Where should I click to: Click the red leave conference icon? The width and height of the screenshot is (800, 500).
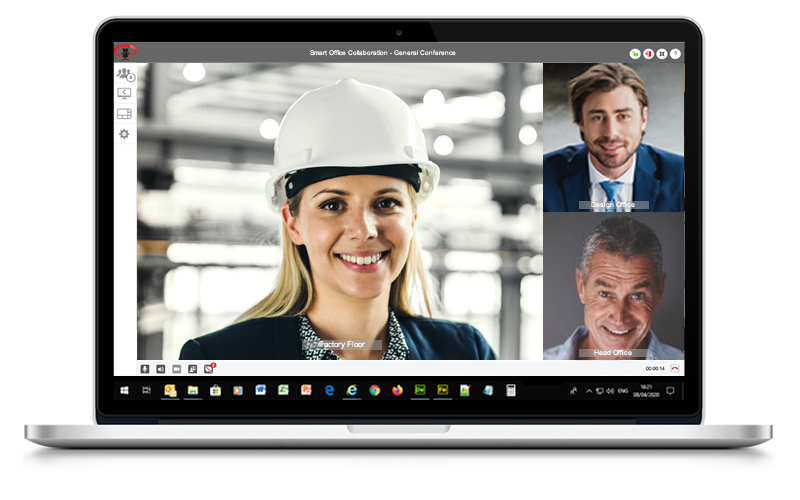pos(648,53)
